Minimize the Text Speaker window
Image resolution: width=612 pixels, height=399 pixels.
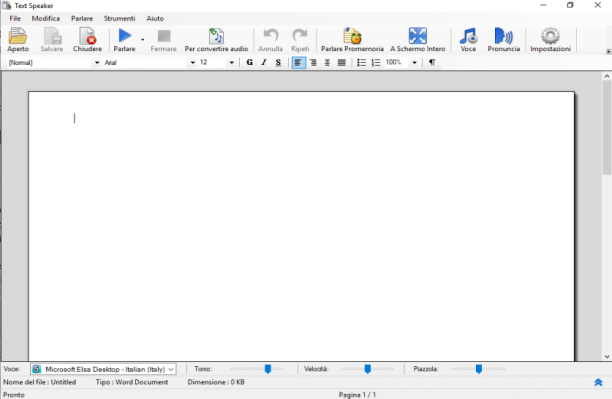coord(543,5)
